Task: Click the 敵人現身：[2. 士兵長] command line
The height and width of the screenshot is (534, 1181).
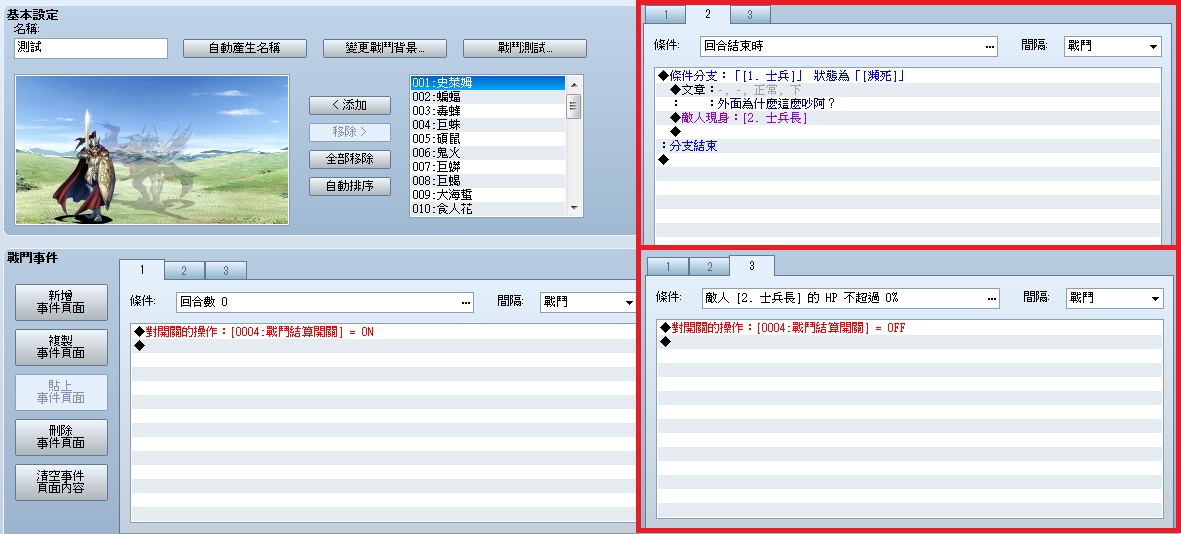Action: click(908, 117)
